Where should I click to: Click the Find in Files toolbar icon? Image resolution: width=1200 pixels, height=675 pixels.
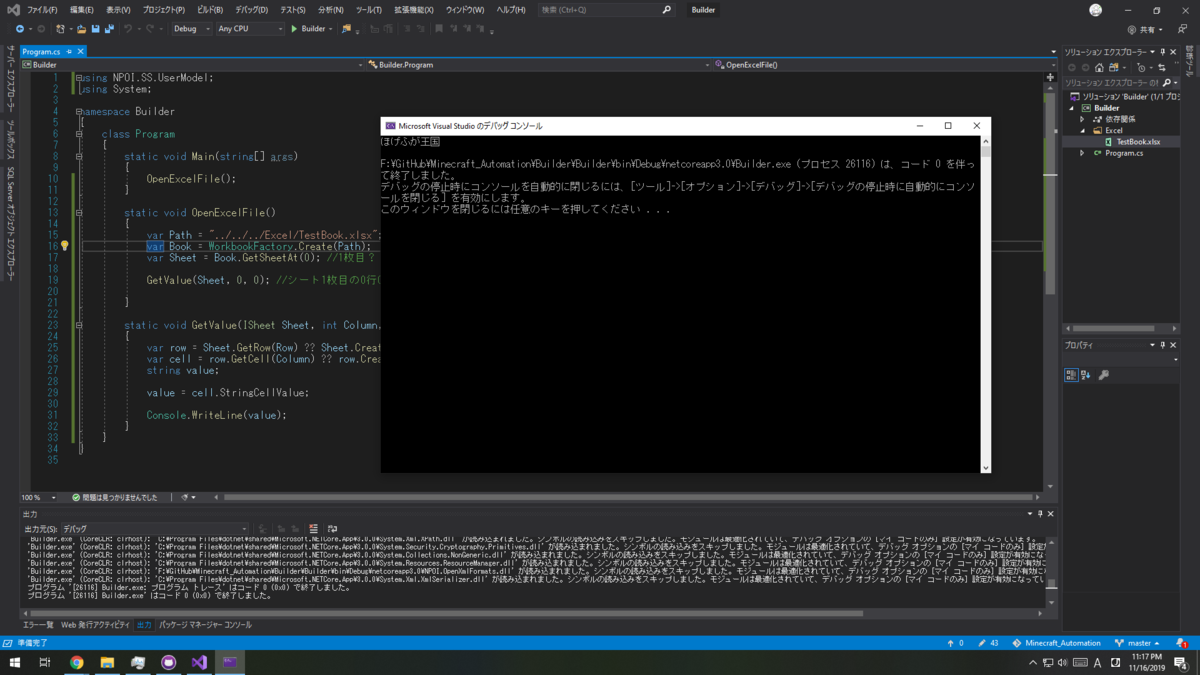[x=347, y=29]
